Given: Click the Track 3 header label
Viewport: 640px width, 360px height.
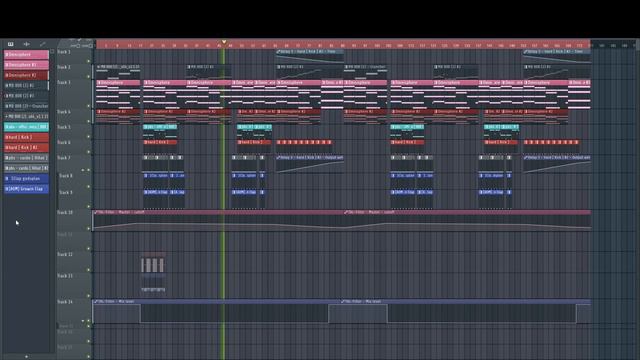Looking at the screenshot, I should pos(64,82).
